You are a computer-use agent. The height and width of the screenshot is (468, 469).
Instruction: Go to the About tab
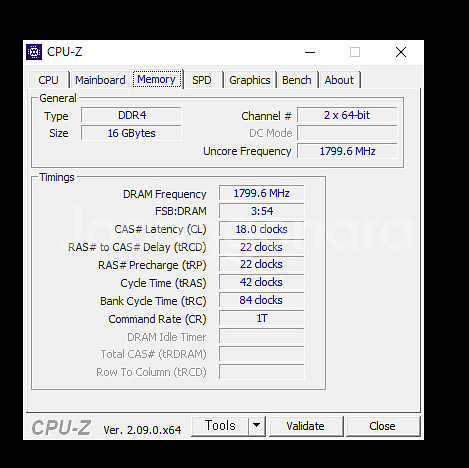pyautogui.click(x=339, y=80)
